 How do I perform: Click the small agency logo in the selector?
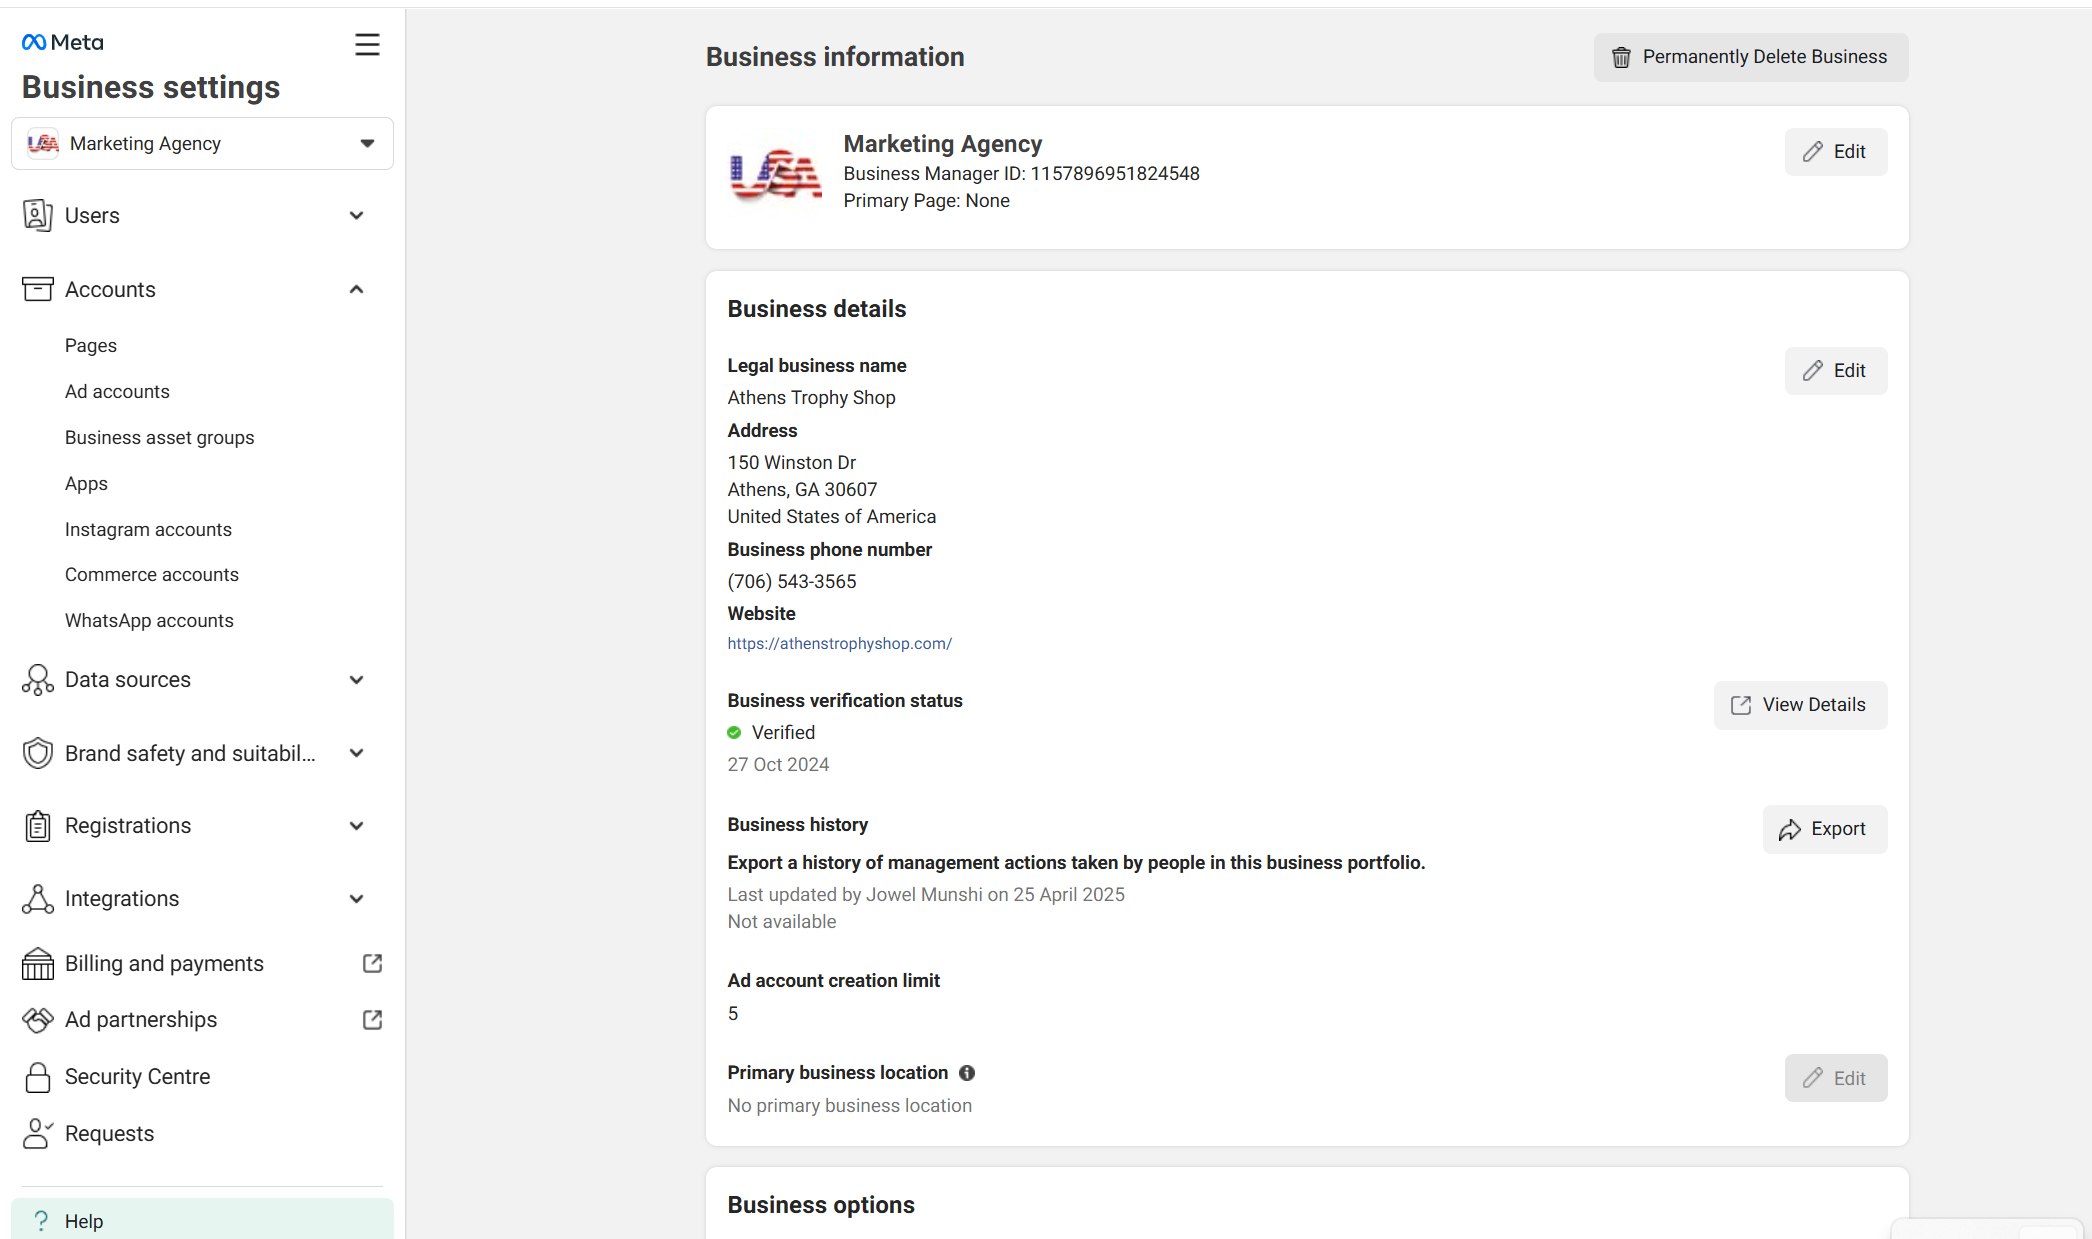point(43,144)
